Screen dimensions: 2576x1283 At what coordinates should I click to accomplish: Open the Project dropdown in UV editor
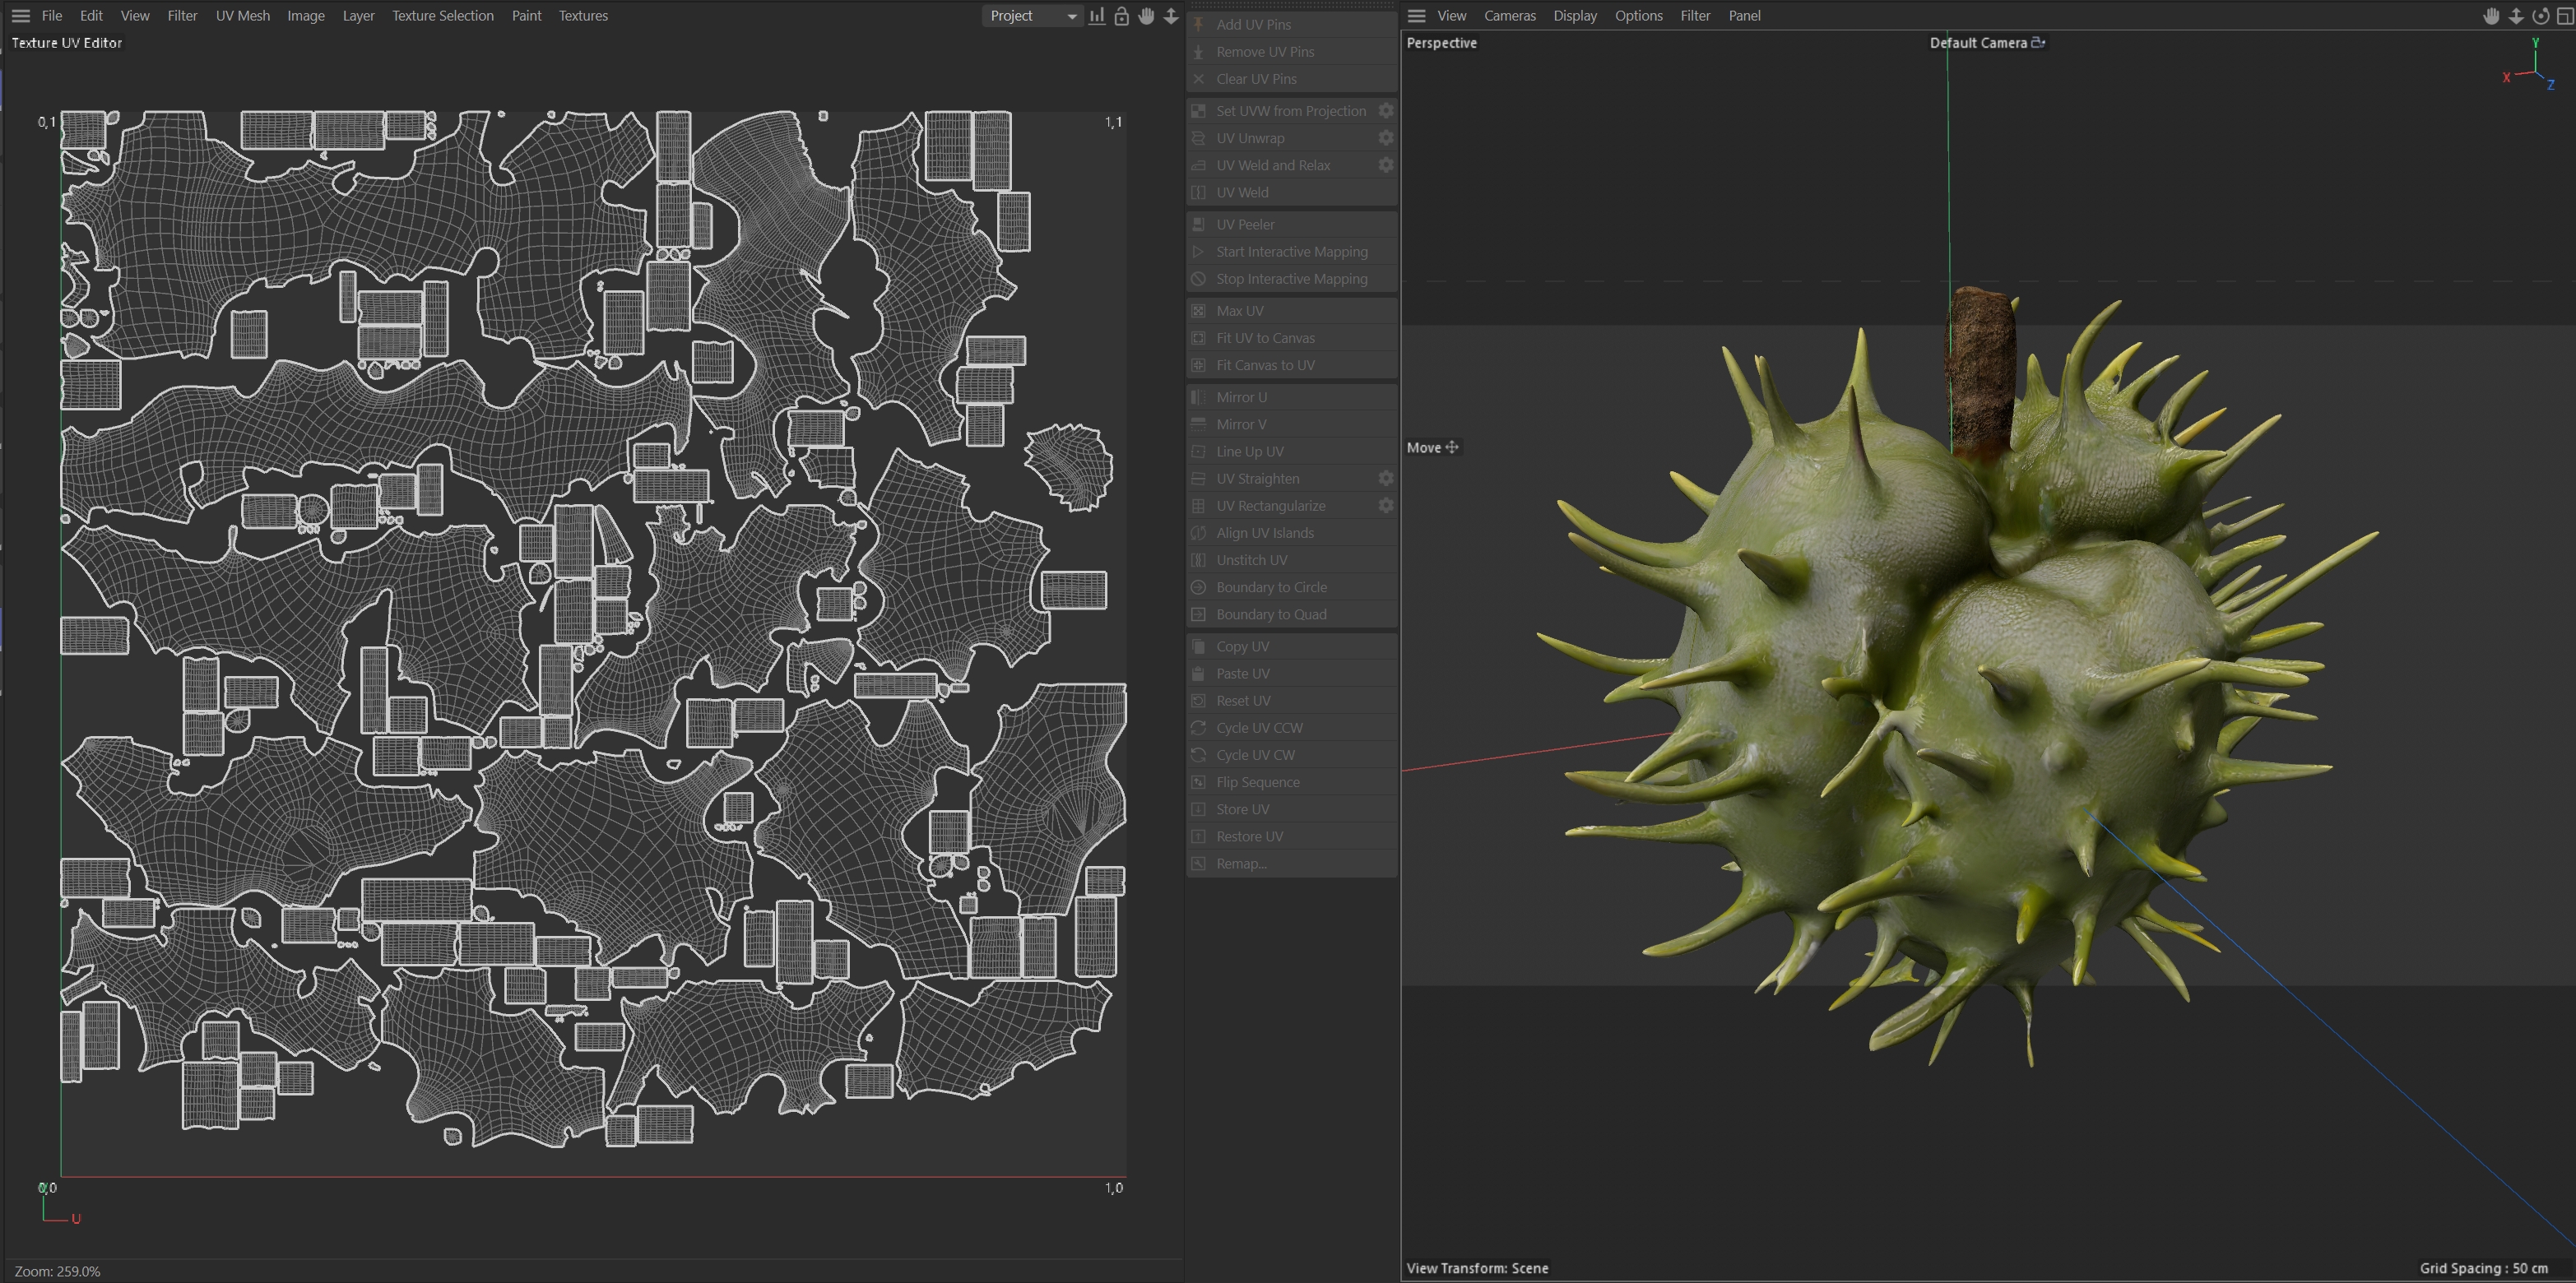tap(1032, 16)
